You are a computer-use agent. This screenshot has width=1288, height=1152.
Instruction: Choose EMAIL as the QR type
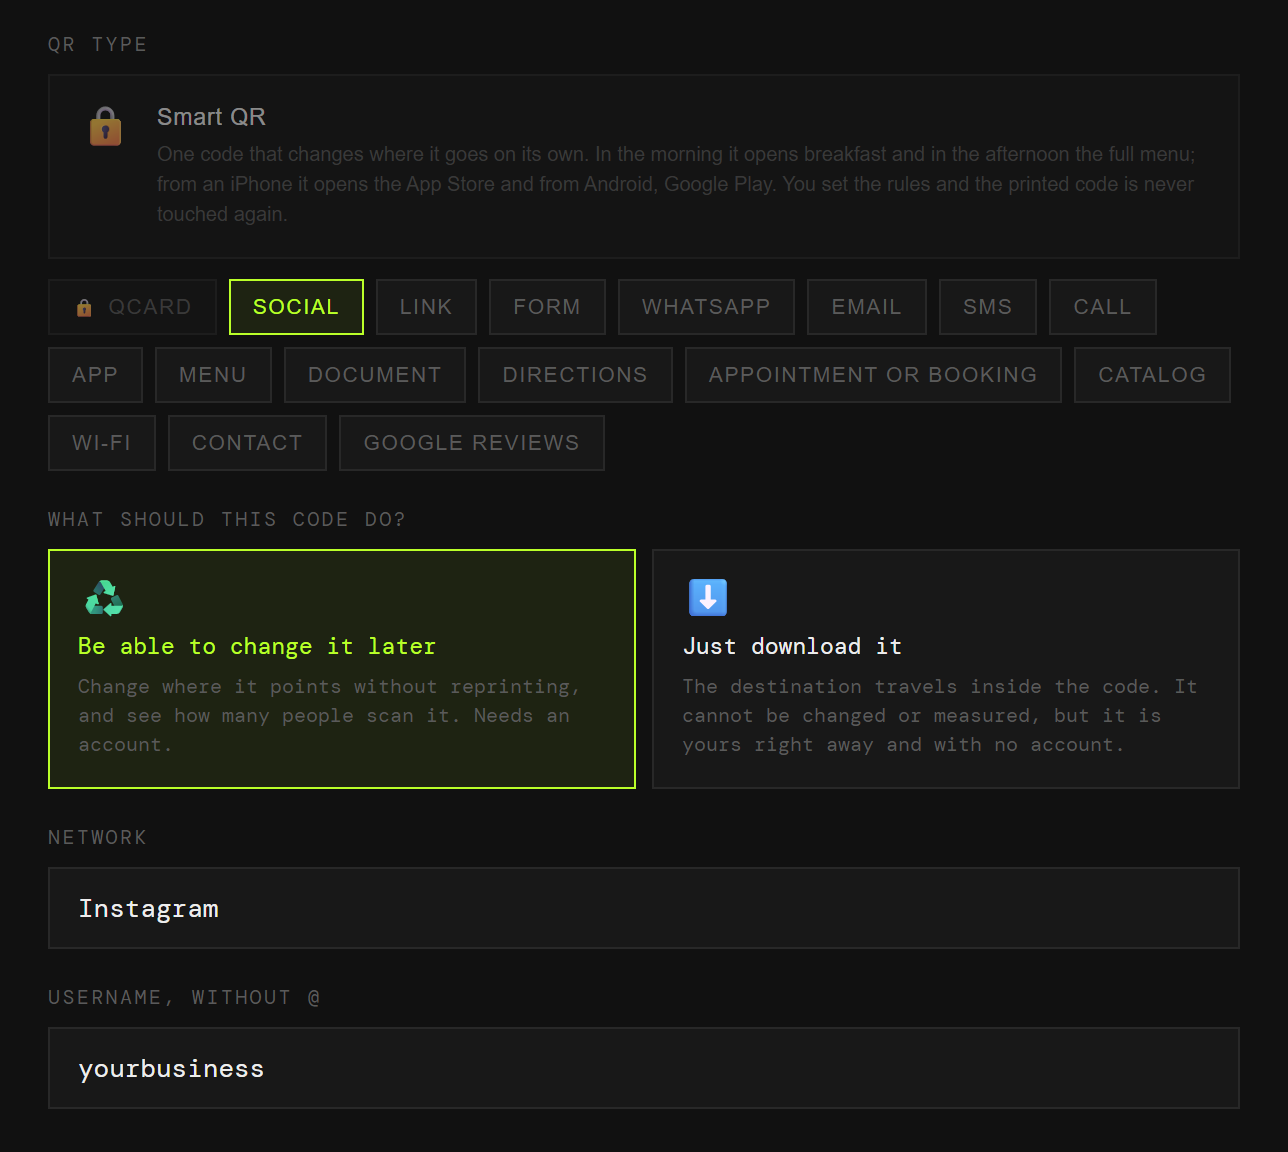pos(867,307)
